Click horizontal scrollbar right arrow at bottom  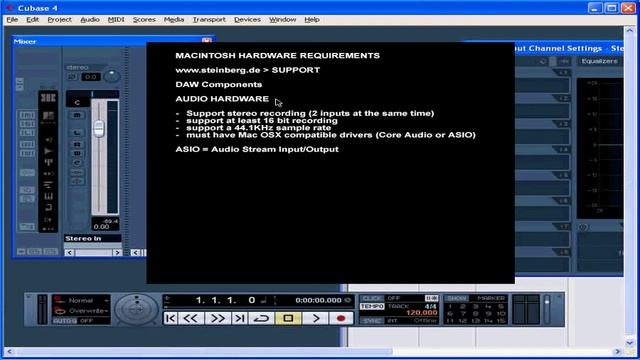point(618,351)
